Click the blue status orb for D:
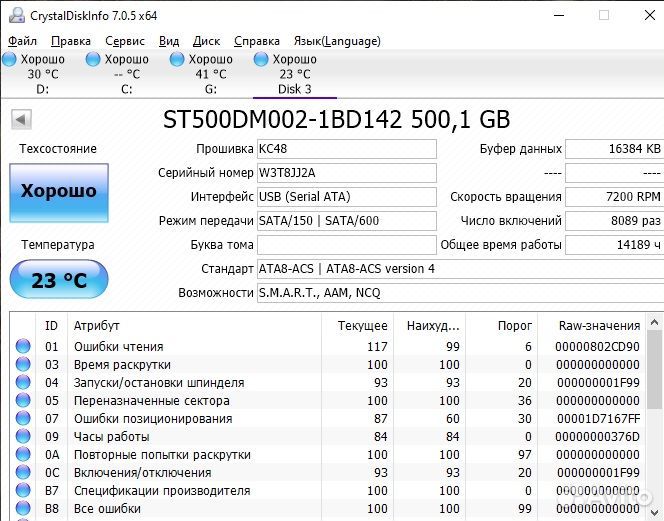Viewport: 664px width, 521px height. point(9,59)
